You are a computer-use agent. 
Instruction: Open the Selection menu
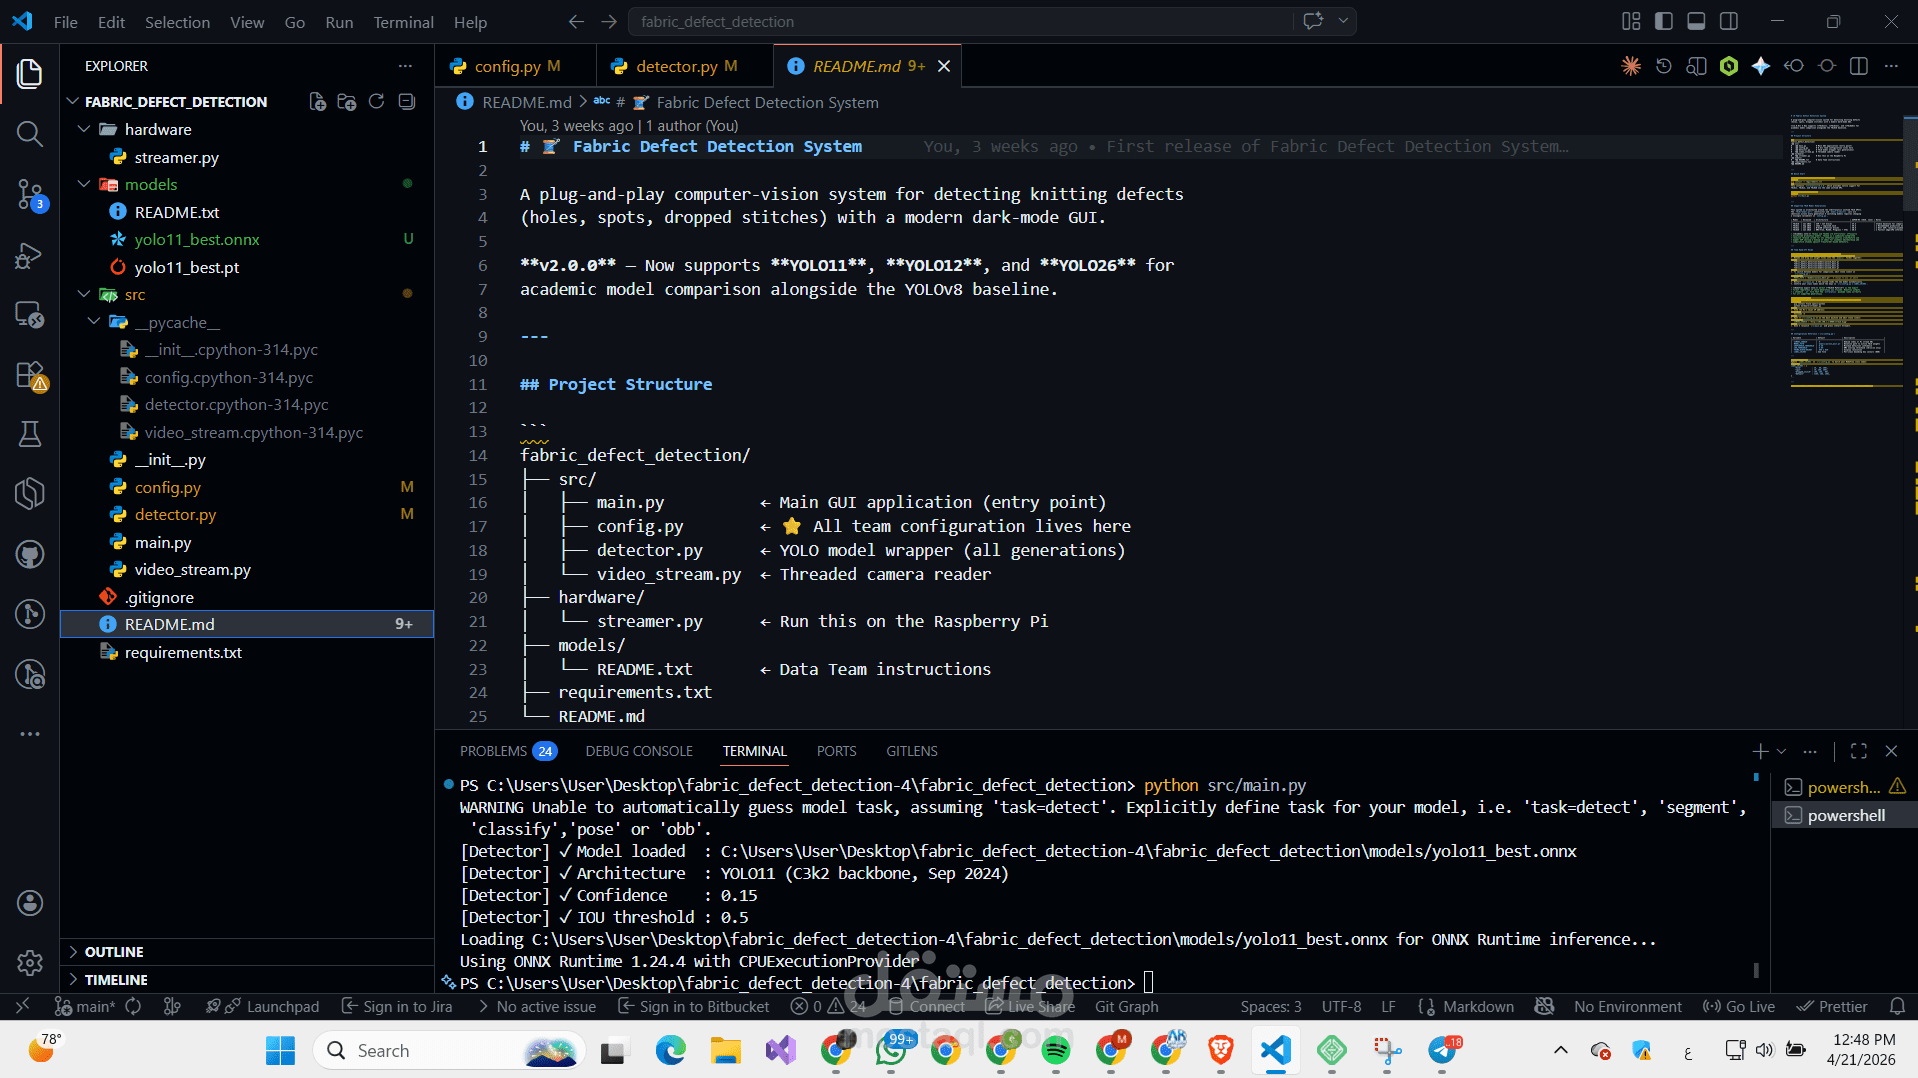click(x=177, y=22)
